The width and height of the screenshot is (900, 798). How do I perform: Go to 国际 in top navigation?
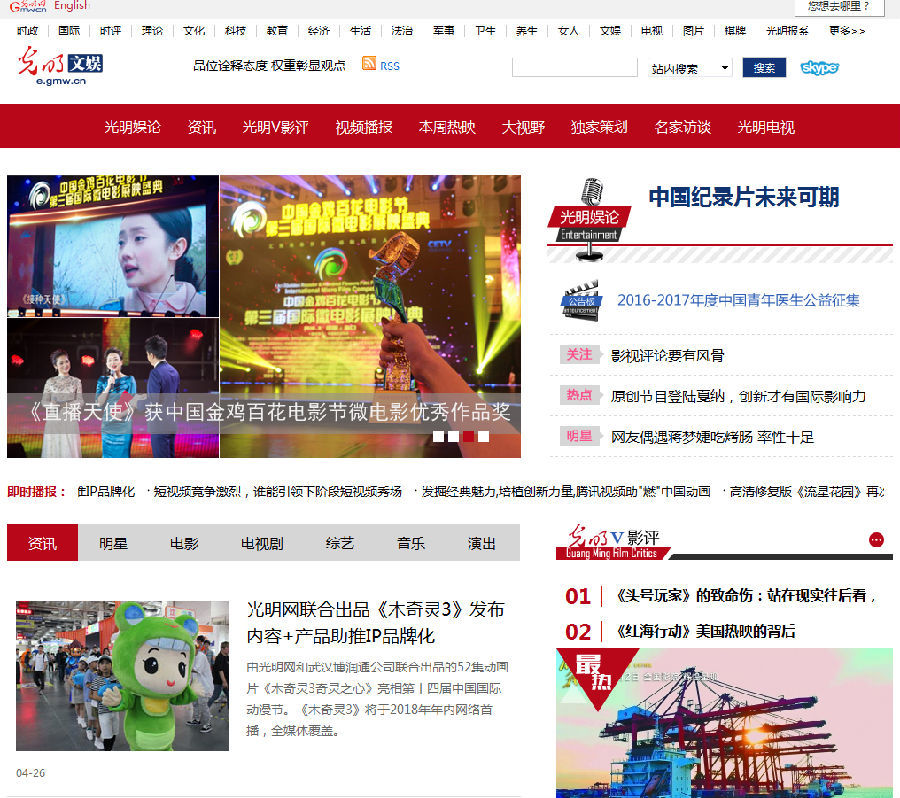69,31
